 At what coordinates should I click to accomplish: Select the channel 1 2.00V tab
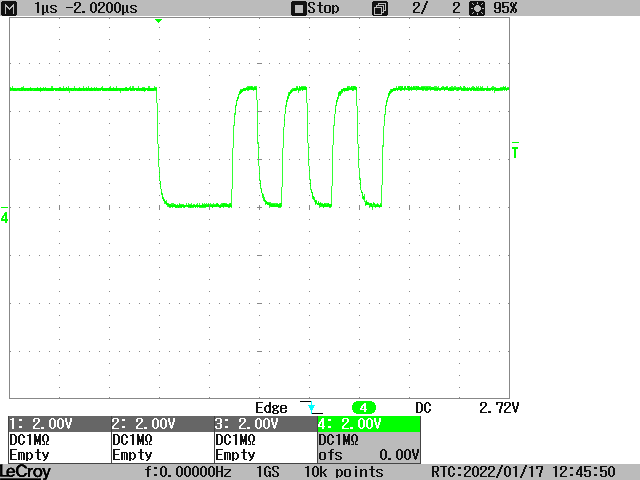coord(60,424)
